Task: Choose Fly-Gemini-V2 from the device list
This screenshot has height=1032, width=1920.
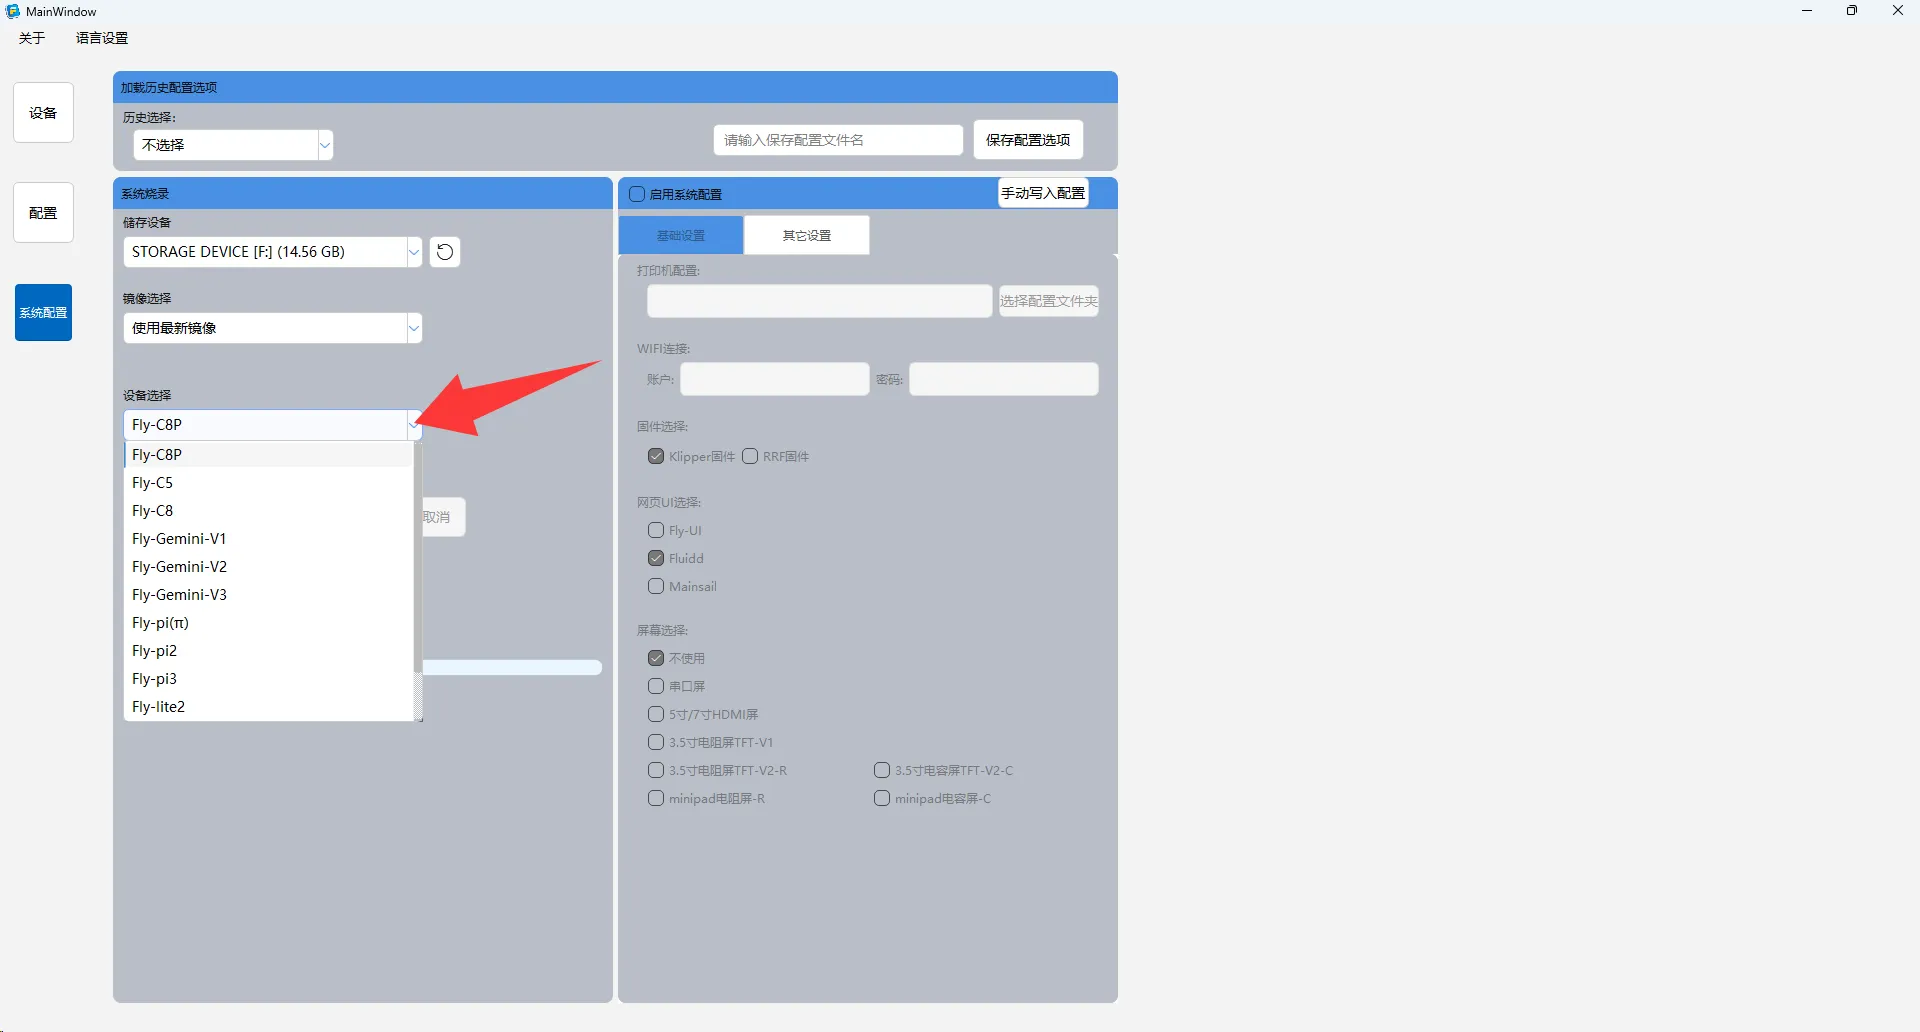Action: tap(180, 567)
